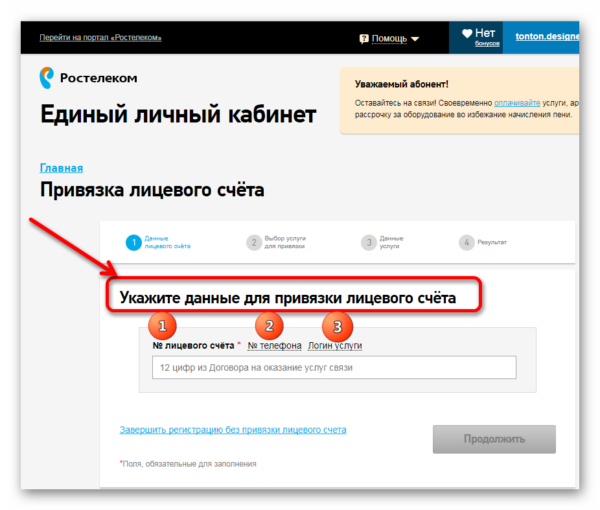The image size is (600, 510).
Task: Select step 2 circle Выбор услуги
Action: pos(254,243)
